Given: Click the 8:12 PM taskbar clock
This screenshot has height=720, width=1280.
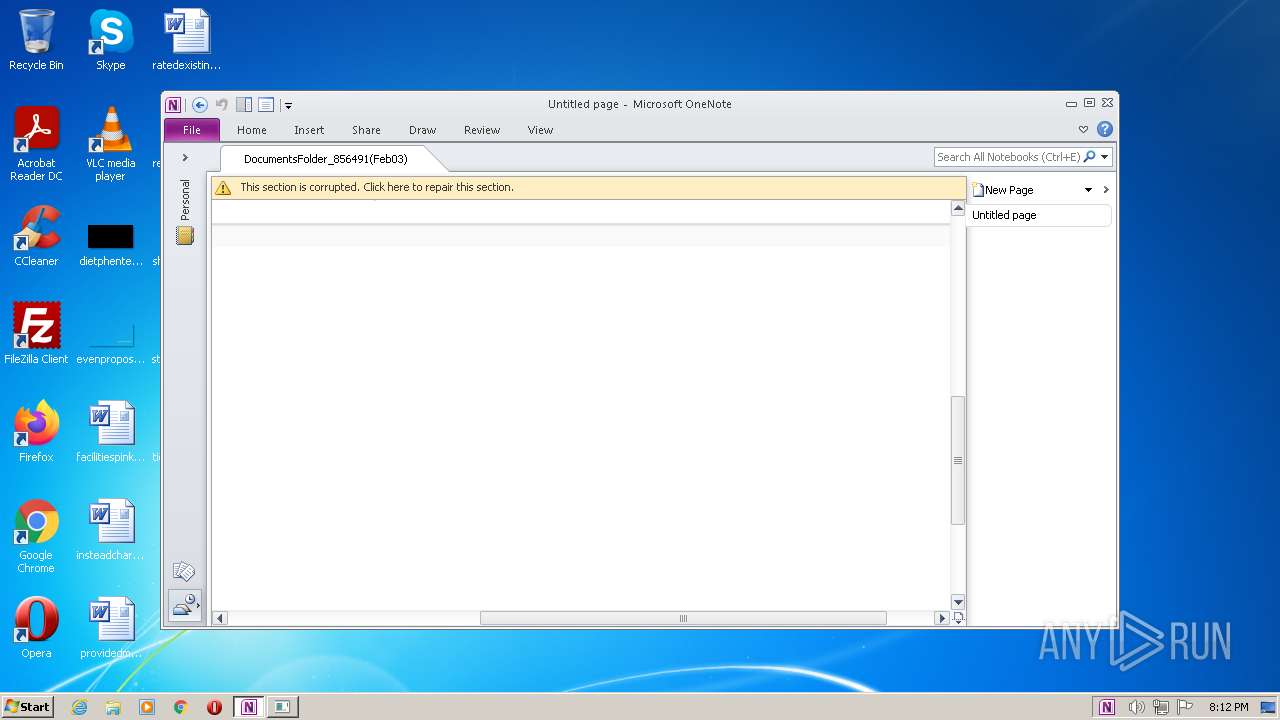Looking at the screenshot, I should pos(1228,707).
